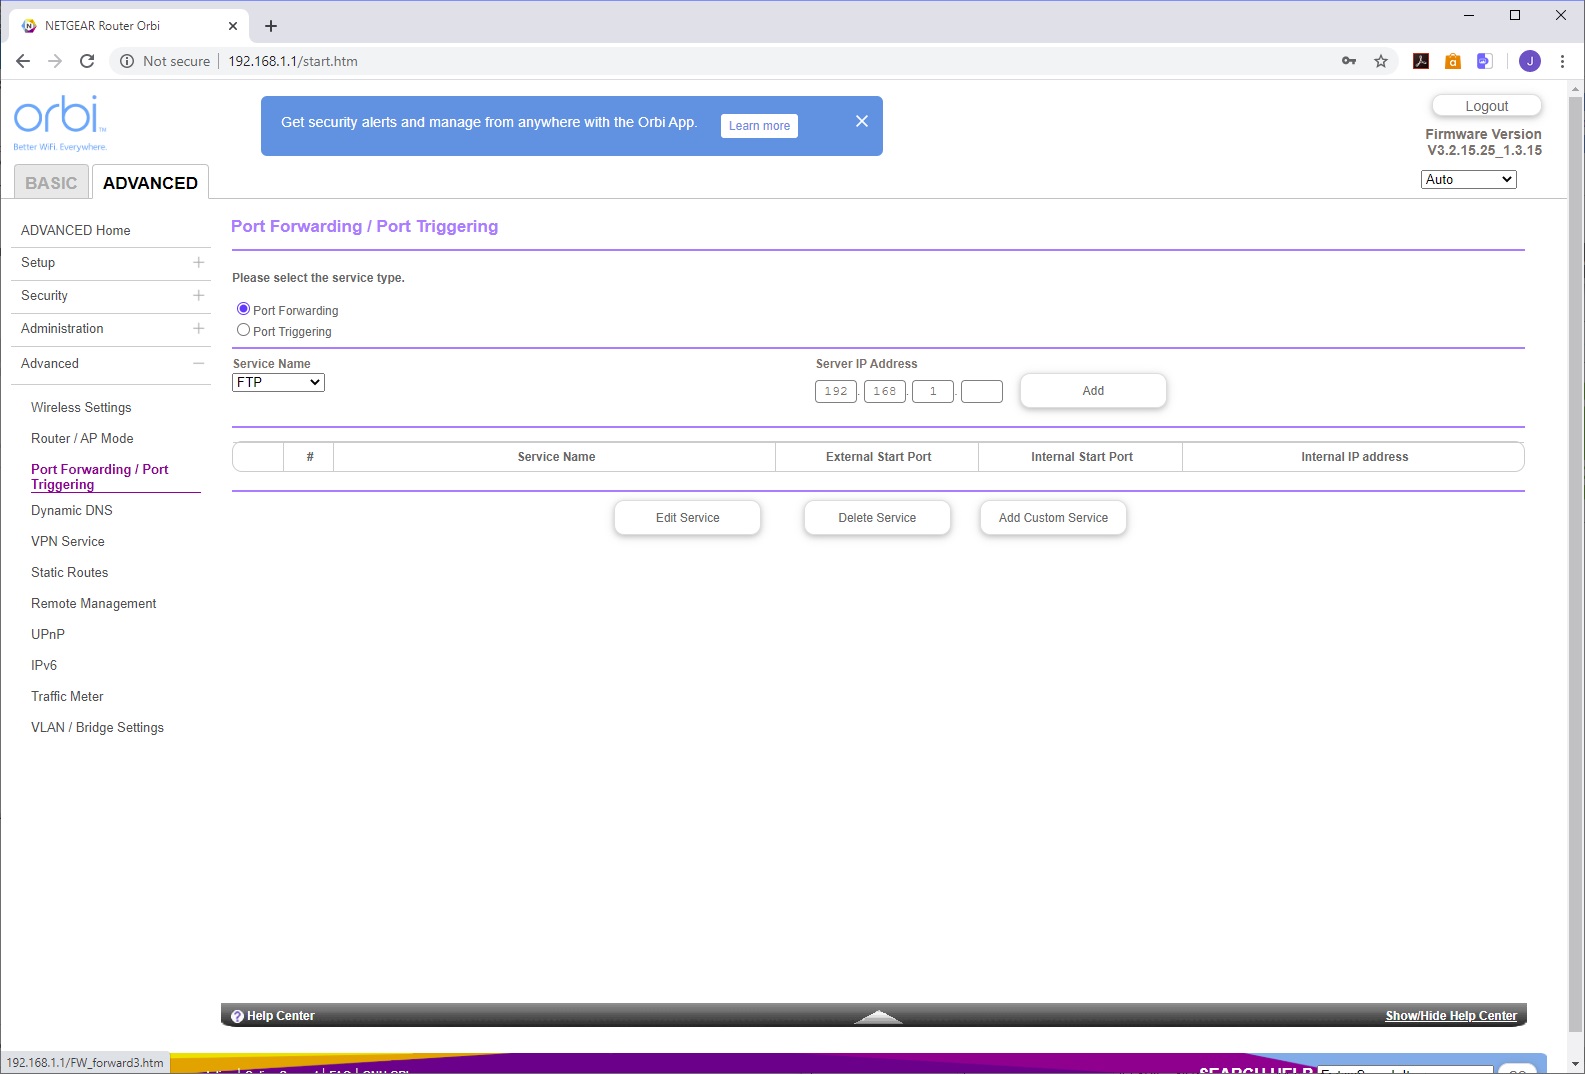Screen dimensions: 1585x1074
Task: Open the Auto language dropdown
Action: point(1468,179)
